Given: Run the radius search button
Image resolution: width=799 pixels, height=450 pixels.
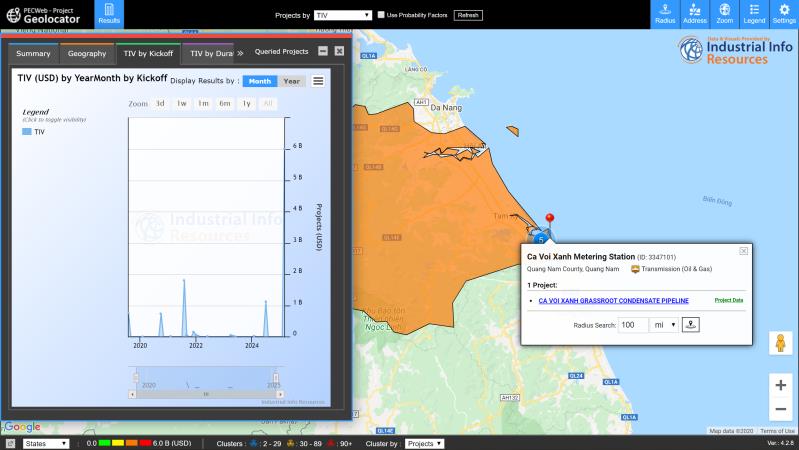Looking at the screenshot, I should [691, 325].
